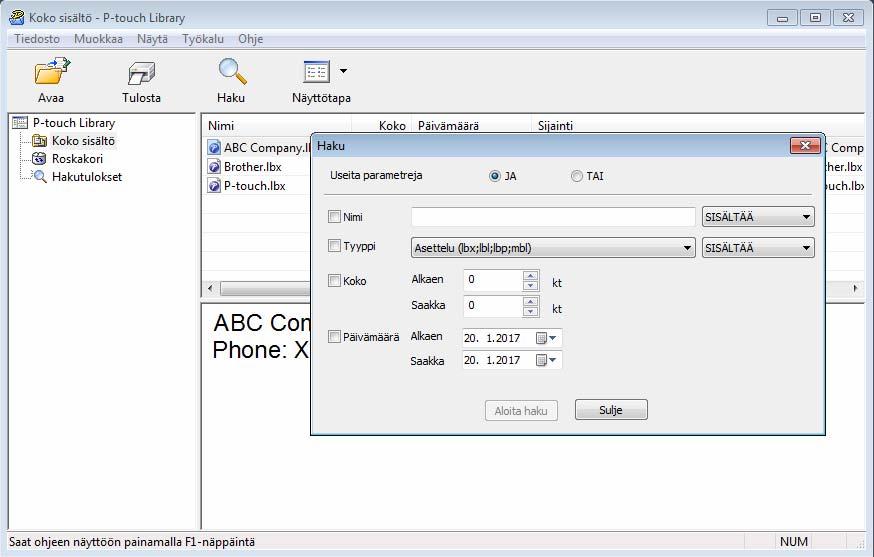Select P-touch Library root tree icon
This screenshot has height=557, width=874.
pos(20,123)
